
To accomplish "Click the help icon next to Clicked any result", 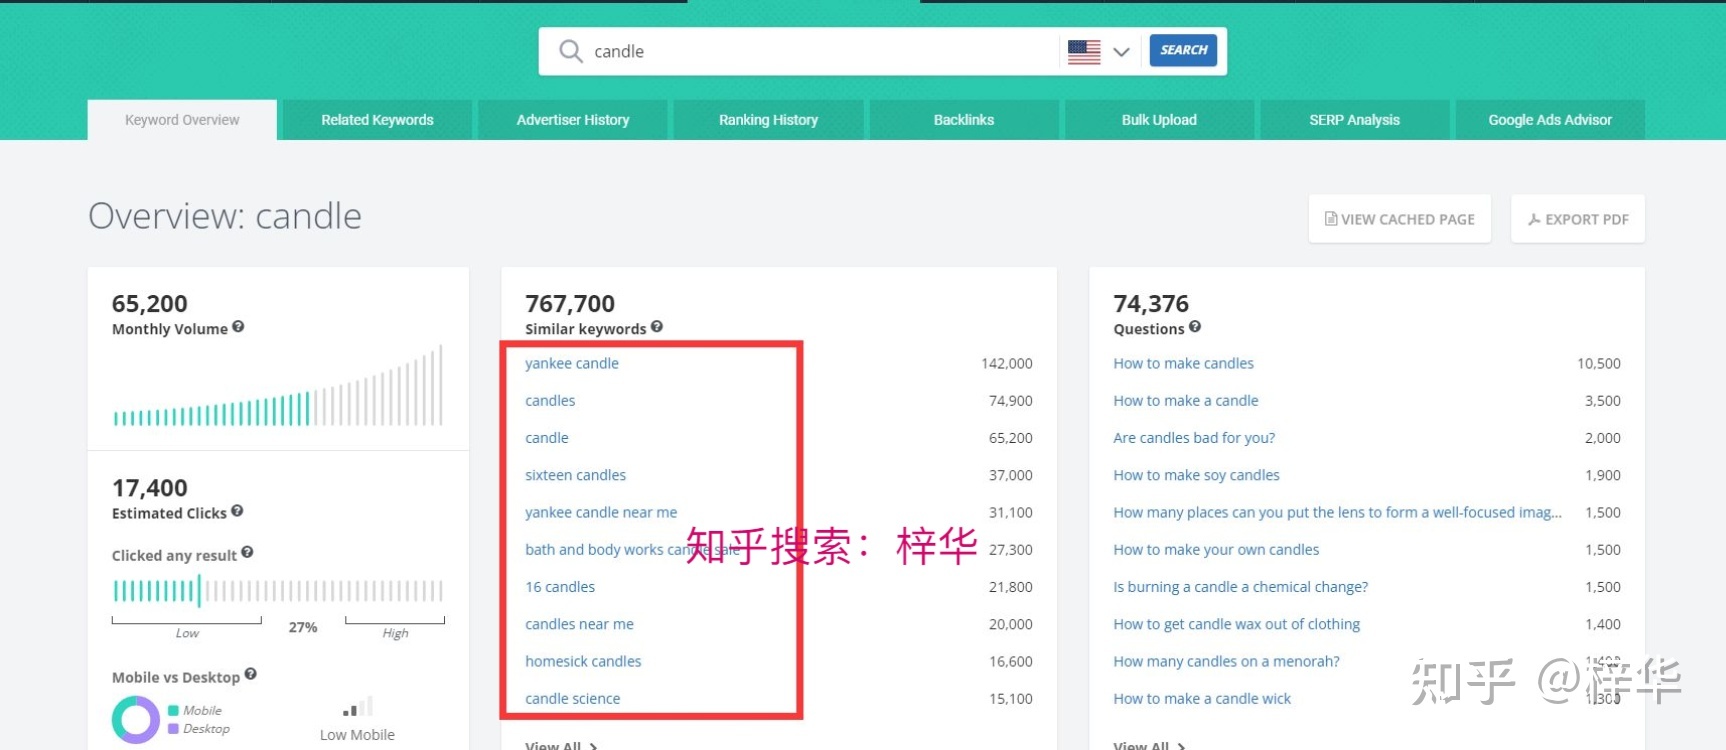I will point(247,552).
